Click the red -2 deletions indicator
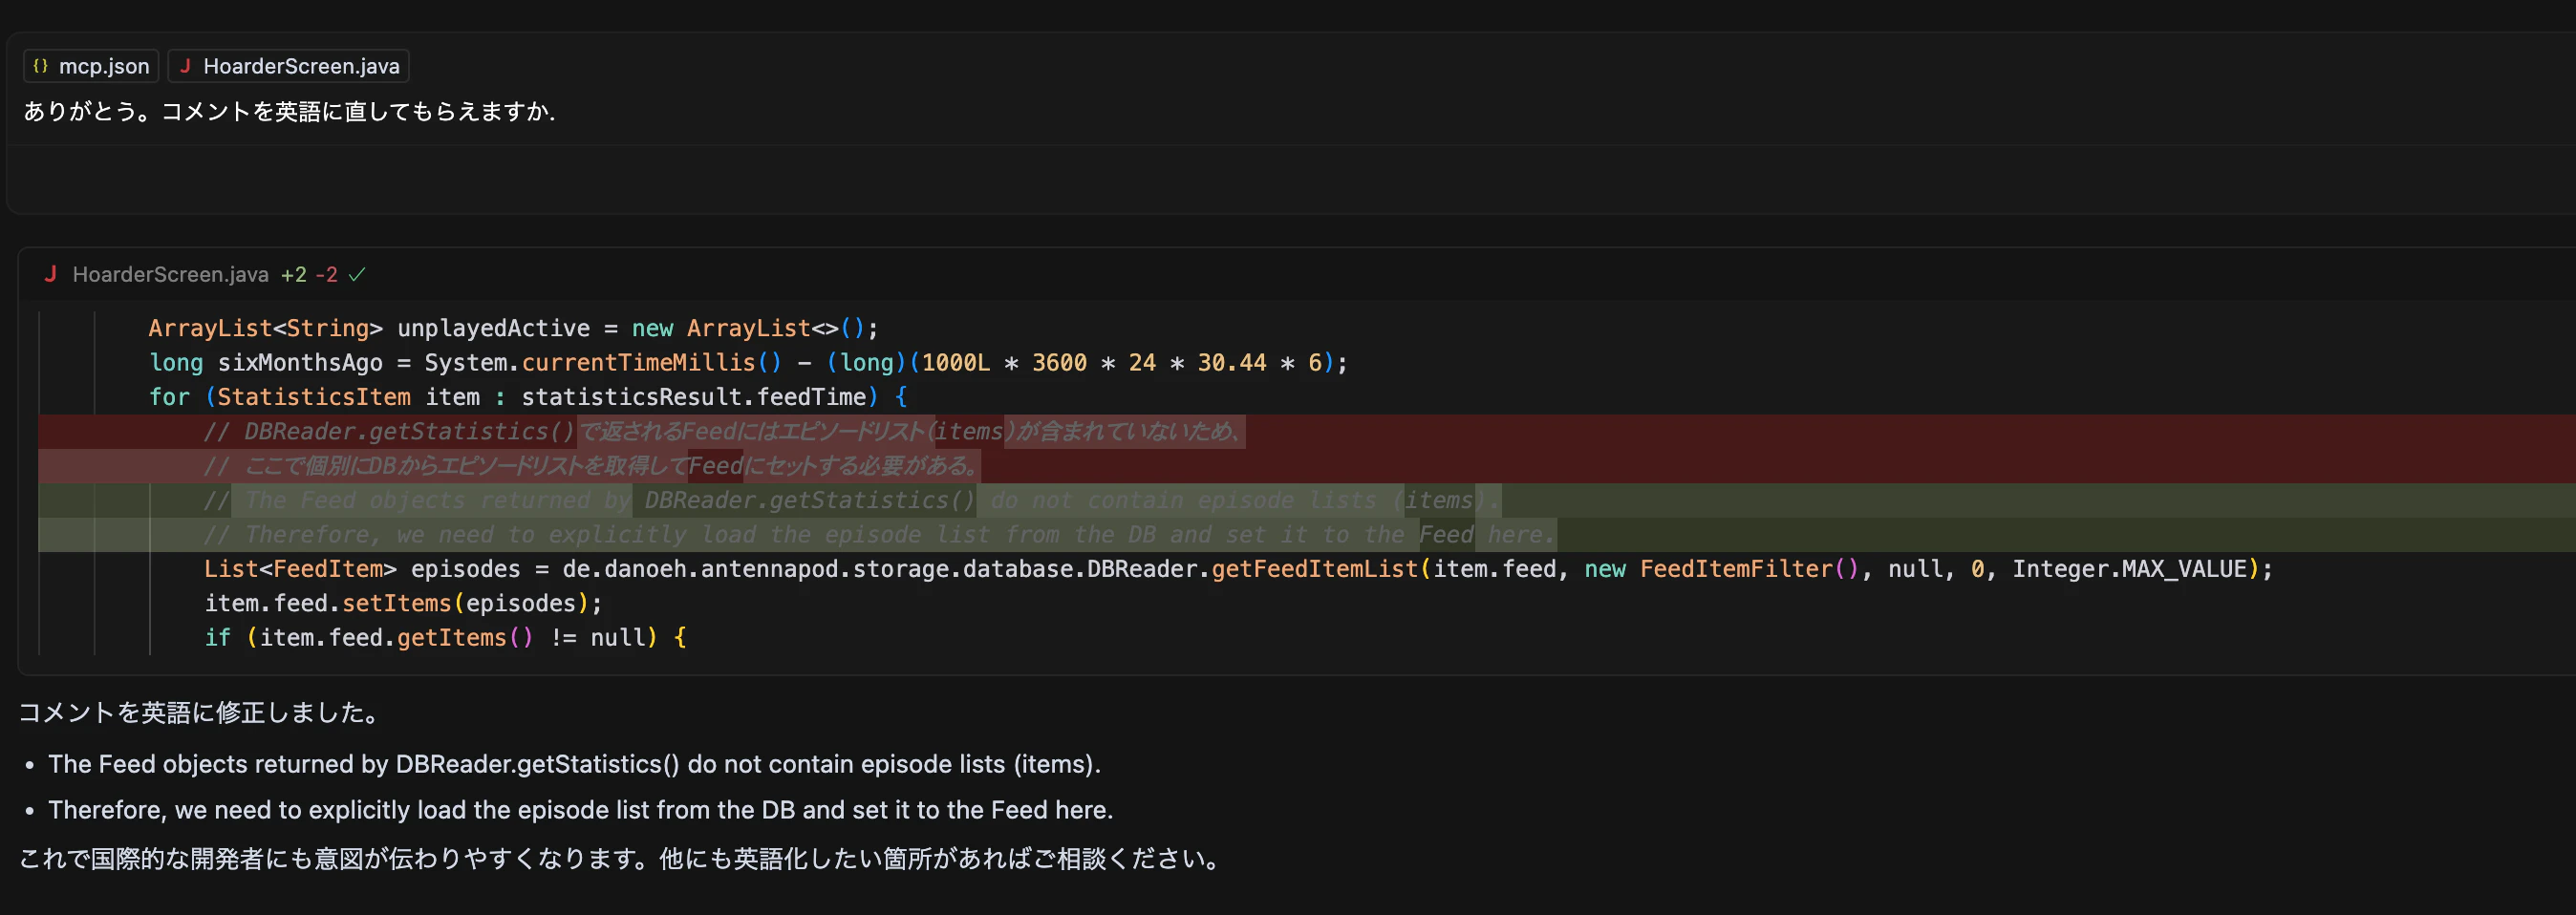 click(326, 274)
